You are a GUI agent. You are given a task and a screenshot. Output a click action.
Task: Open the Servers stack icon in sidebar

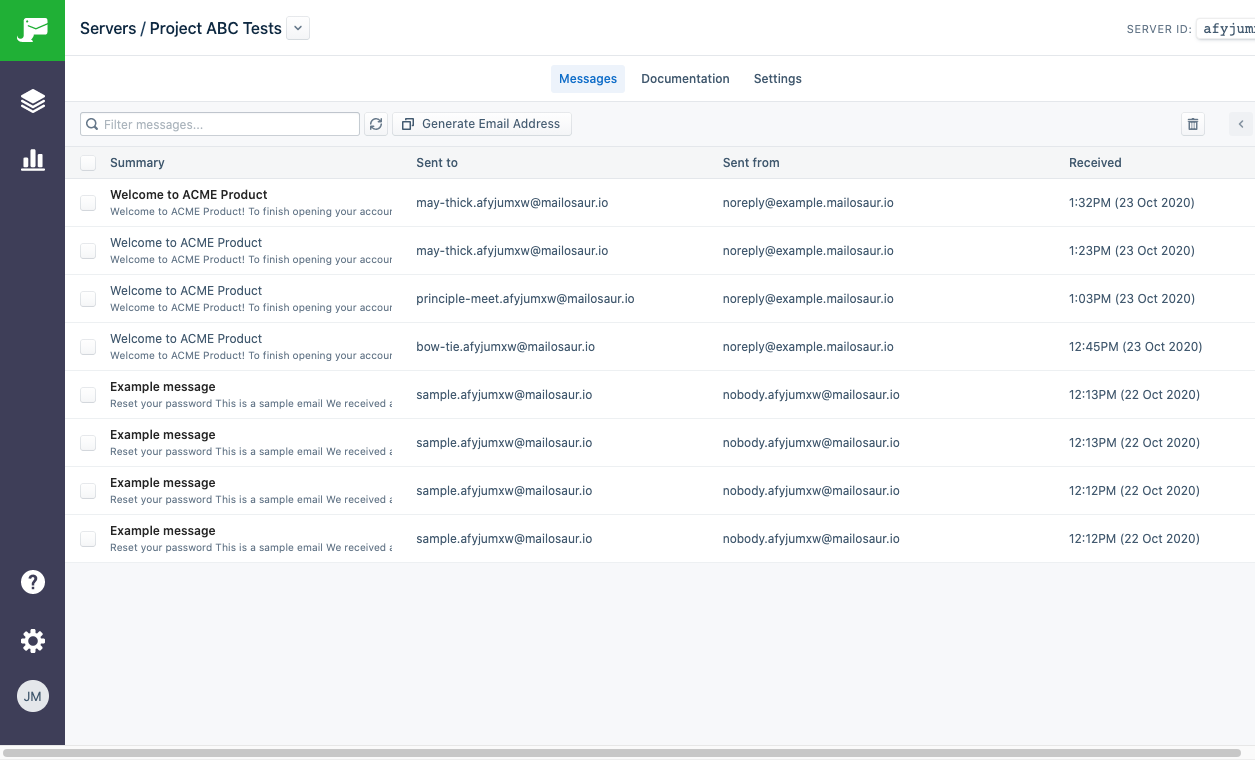33,101
